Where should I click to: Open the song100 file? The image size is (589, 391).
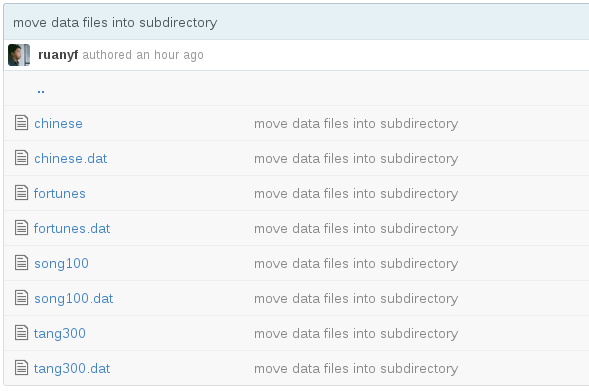click(x=62, y=263)
